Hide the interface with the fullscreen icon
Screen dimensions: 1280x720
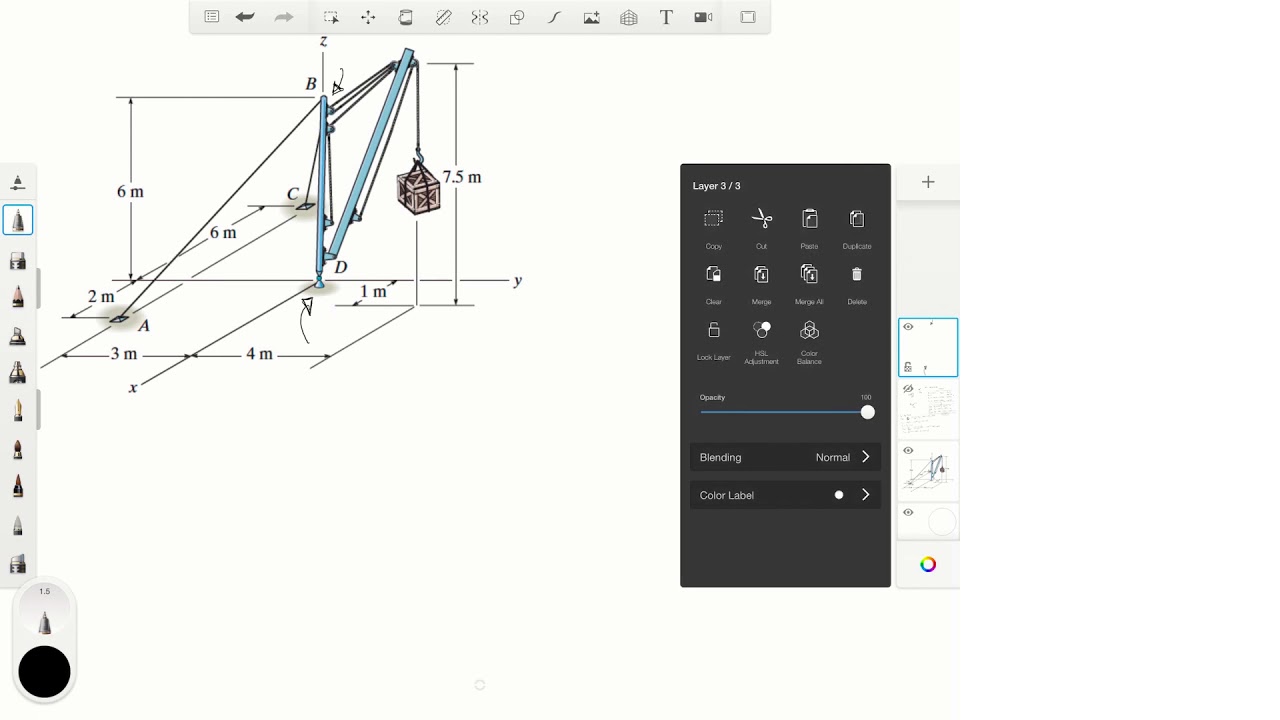point(748,17)
